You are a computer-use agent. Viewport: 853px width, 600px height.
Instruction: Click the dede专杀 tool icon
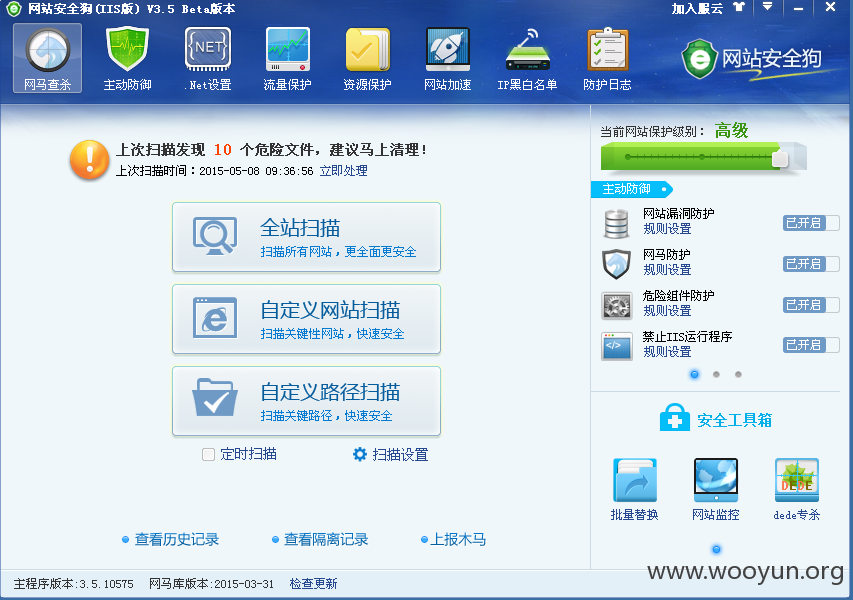[796, 480]
